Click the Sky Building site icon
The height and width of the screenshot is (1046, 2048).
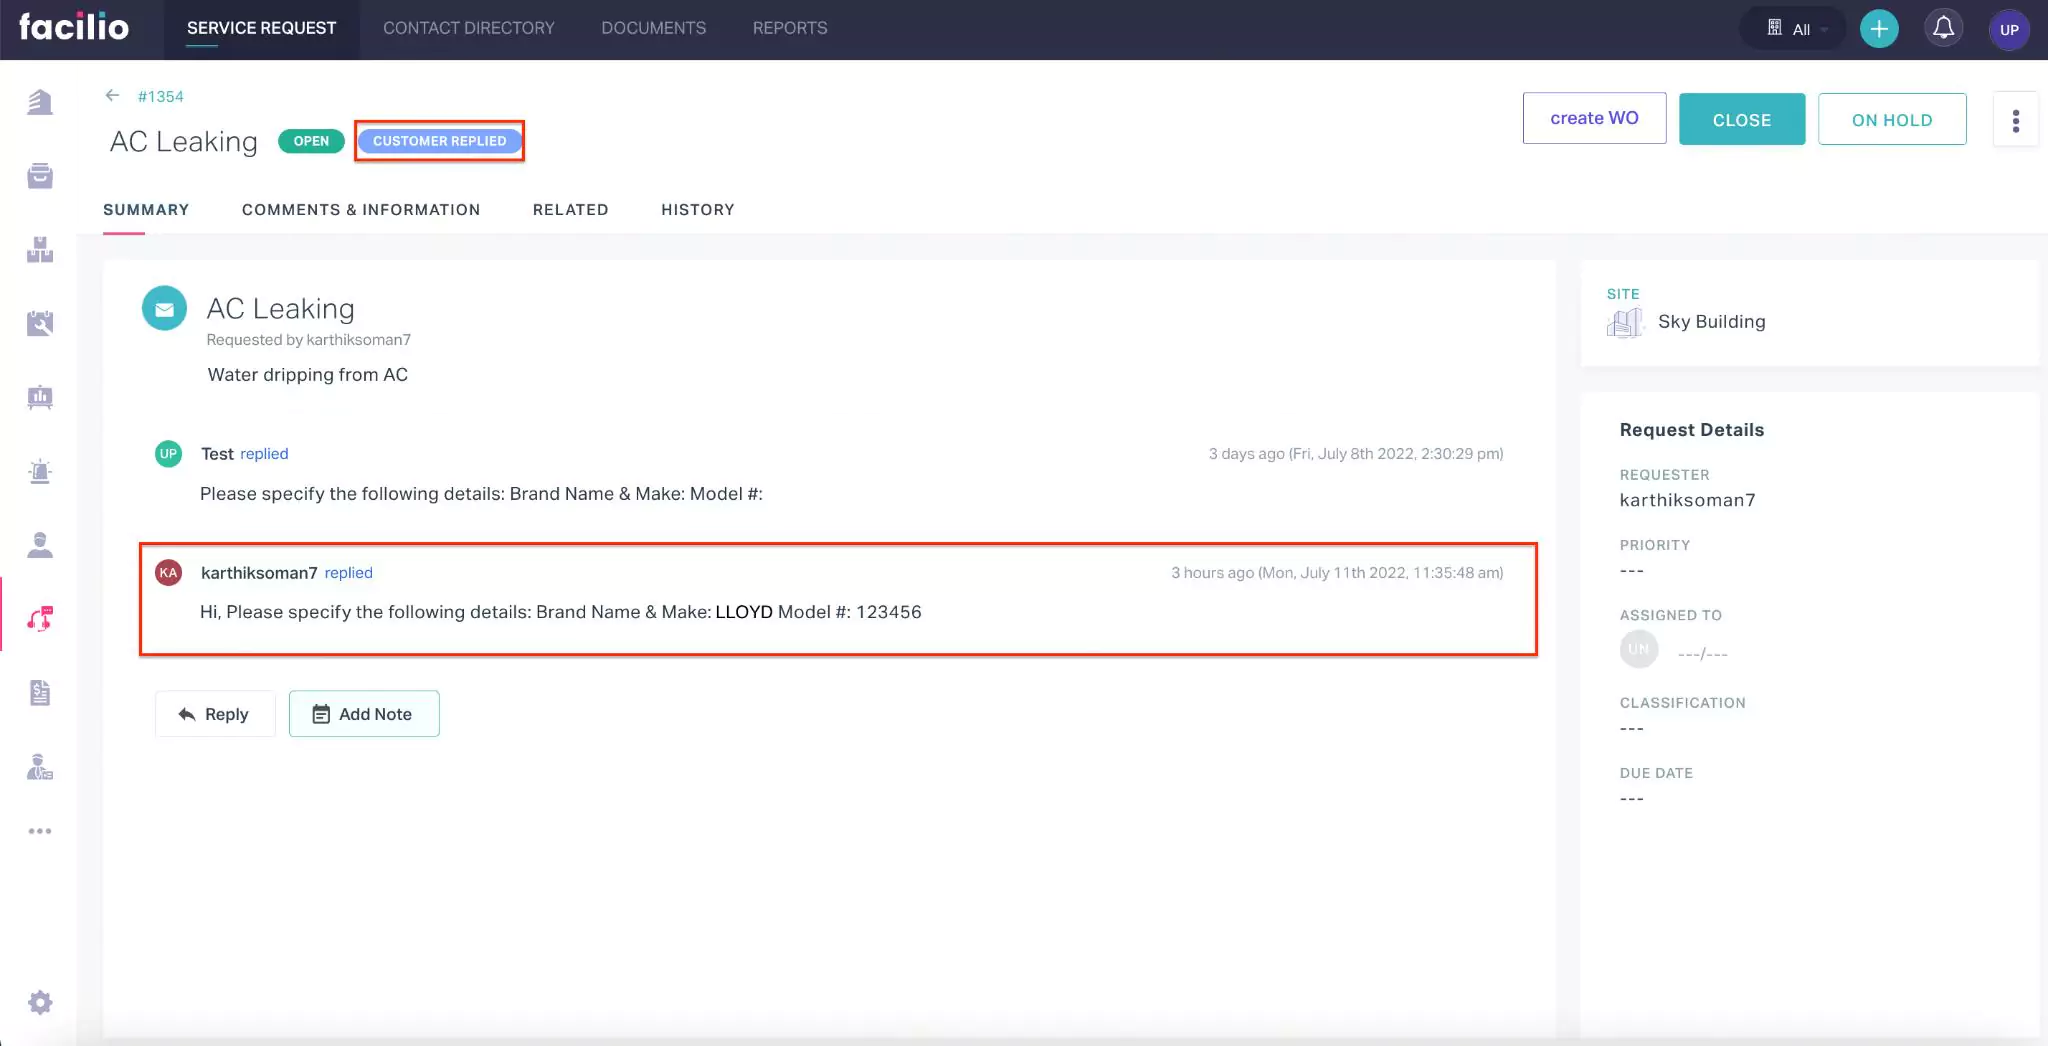click(x=1624, y=322)
